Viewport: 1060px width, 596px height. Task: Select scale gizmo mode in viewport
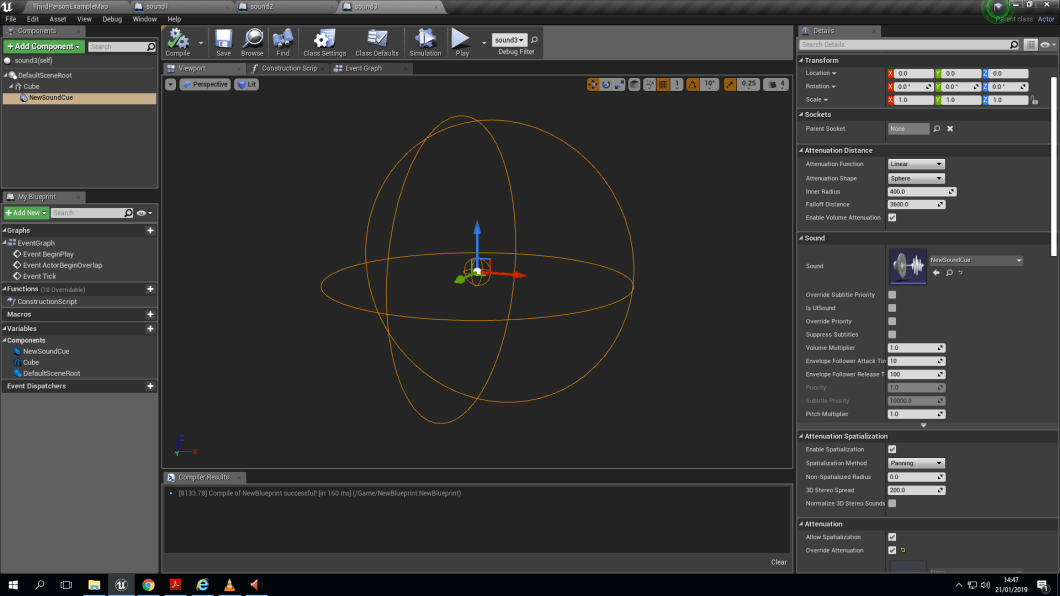(x=619, y=84)
